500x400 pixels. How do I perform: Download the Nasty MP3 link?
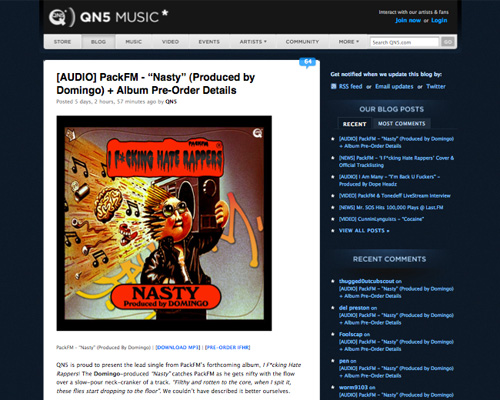(x=178, y=347)
